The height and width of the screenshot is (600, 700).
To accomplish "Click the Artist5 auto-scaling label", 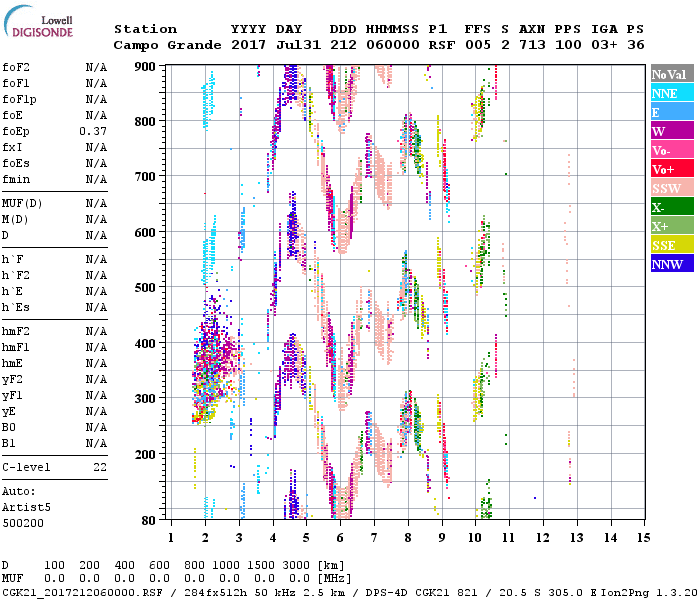I will pos(25,507).
